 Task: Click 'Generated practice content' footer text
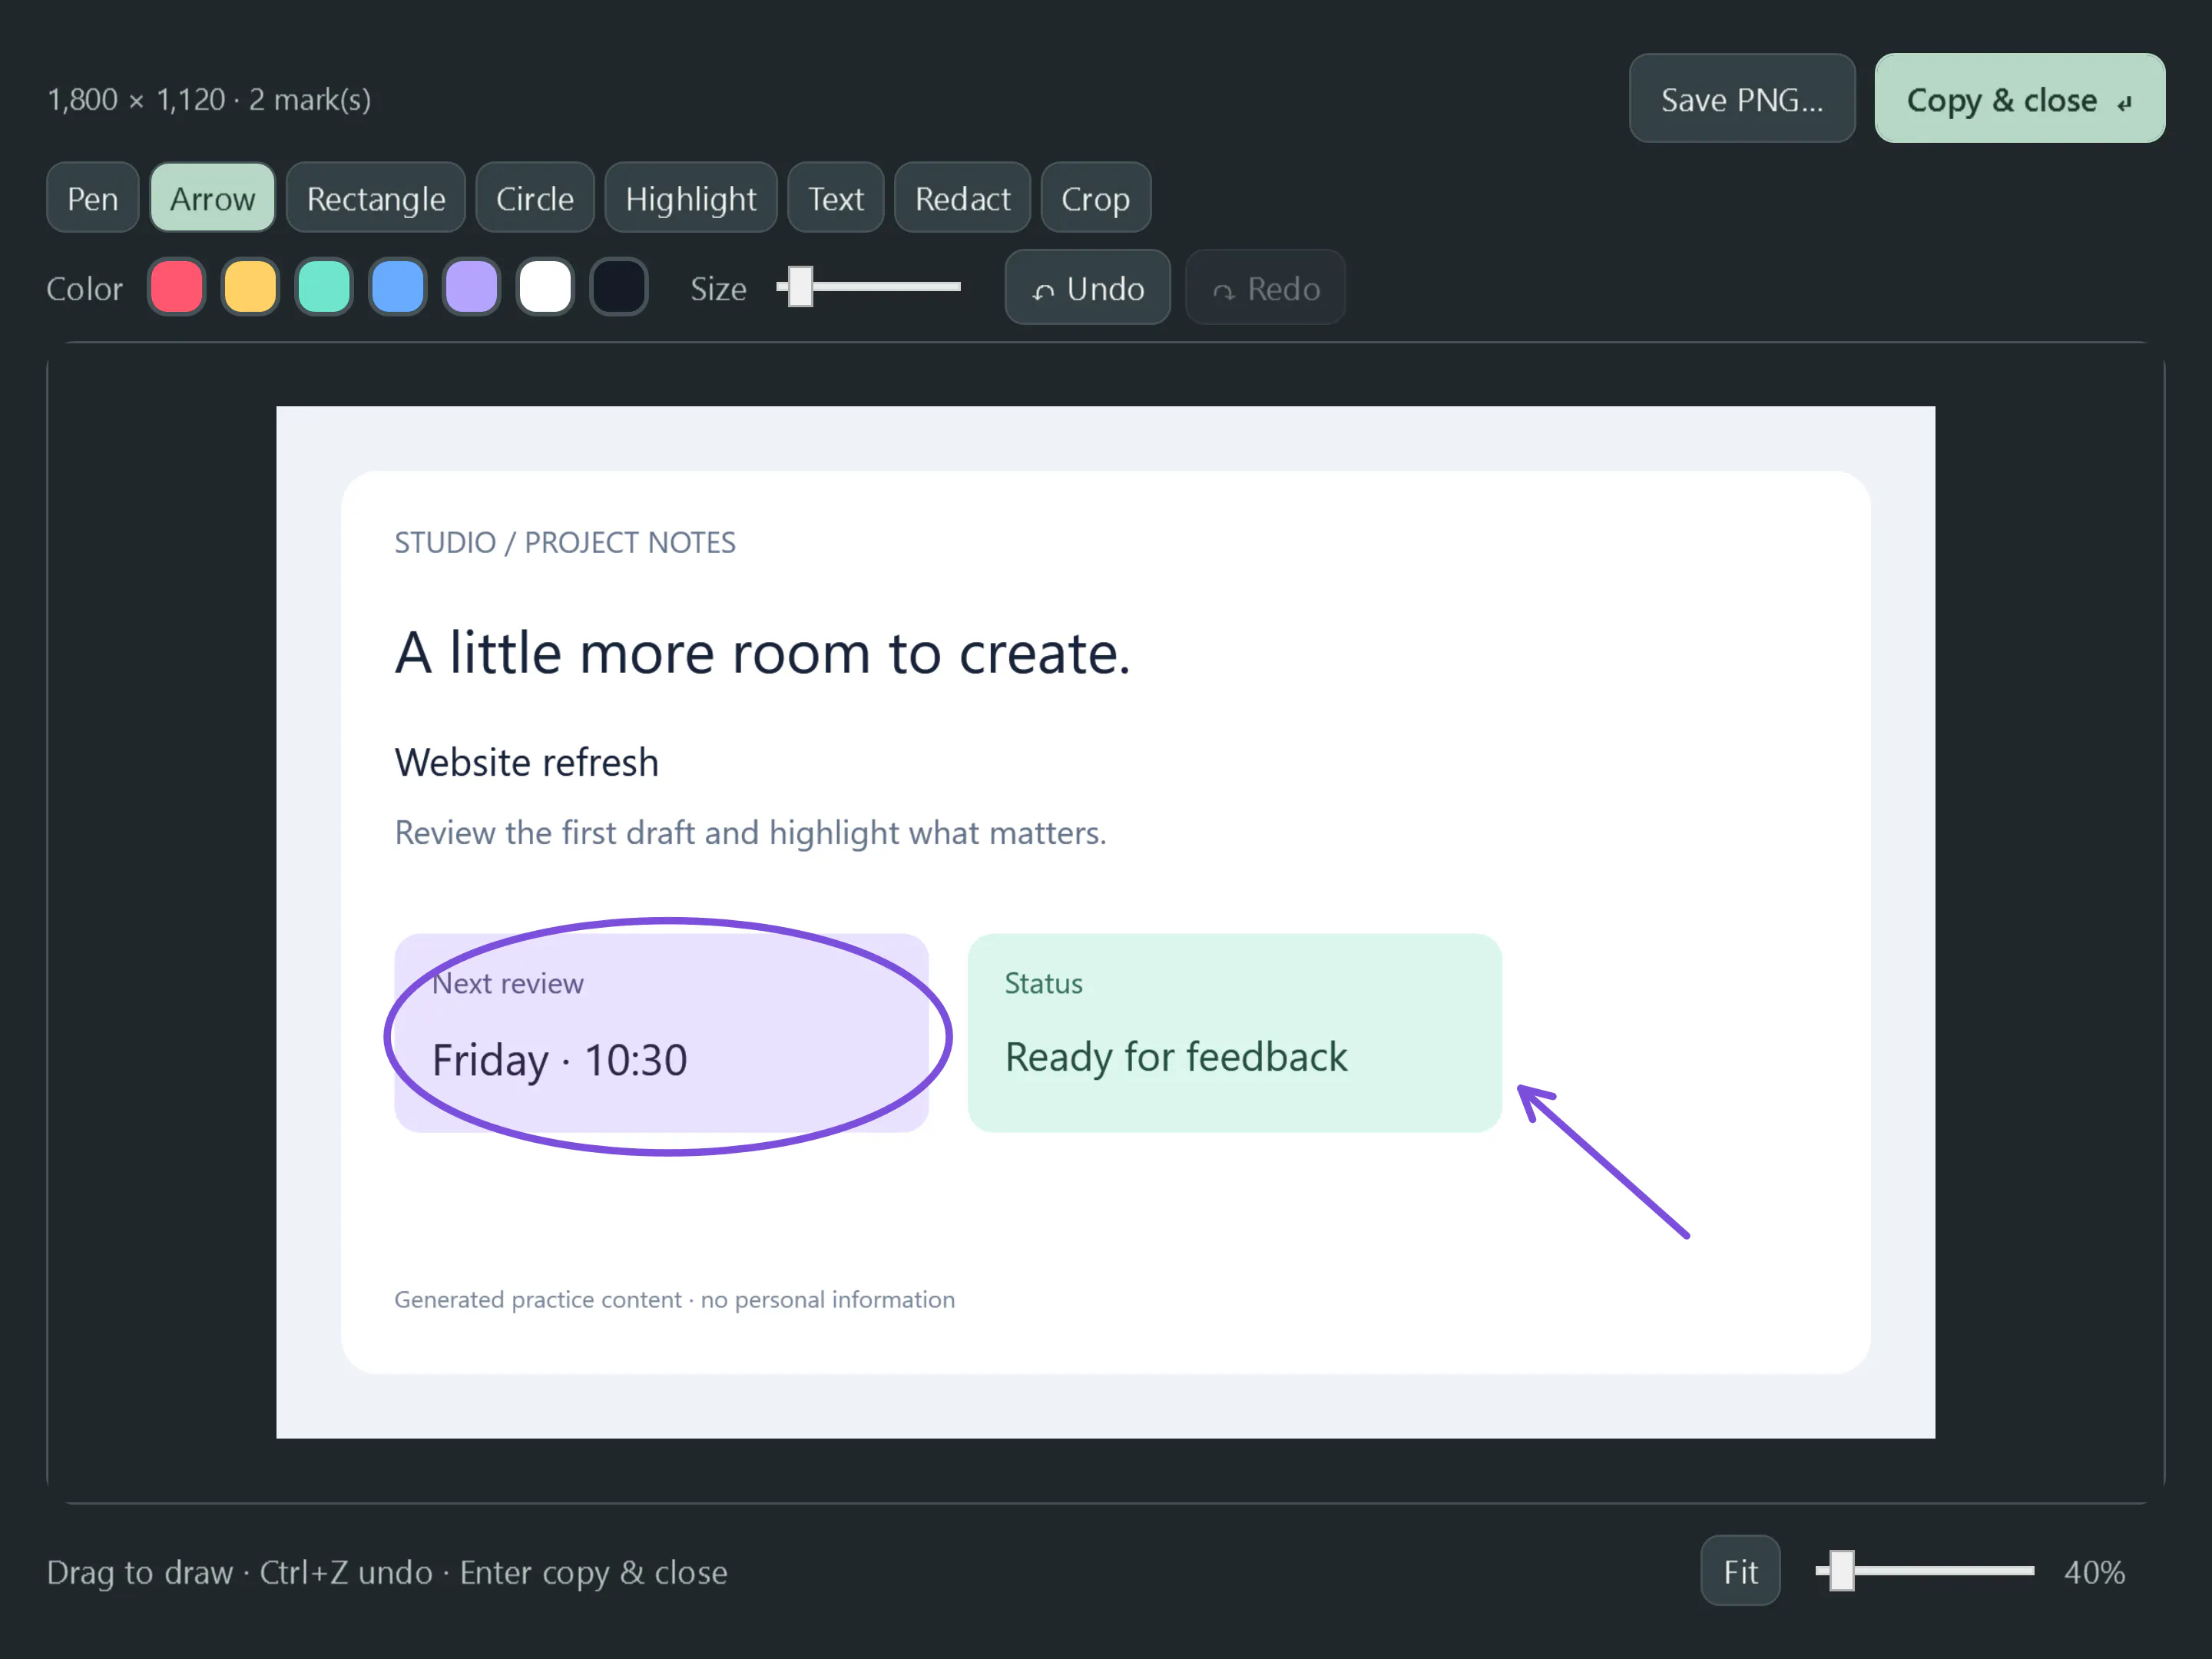click(675, 1300)
